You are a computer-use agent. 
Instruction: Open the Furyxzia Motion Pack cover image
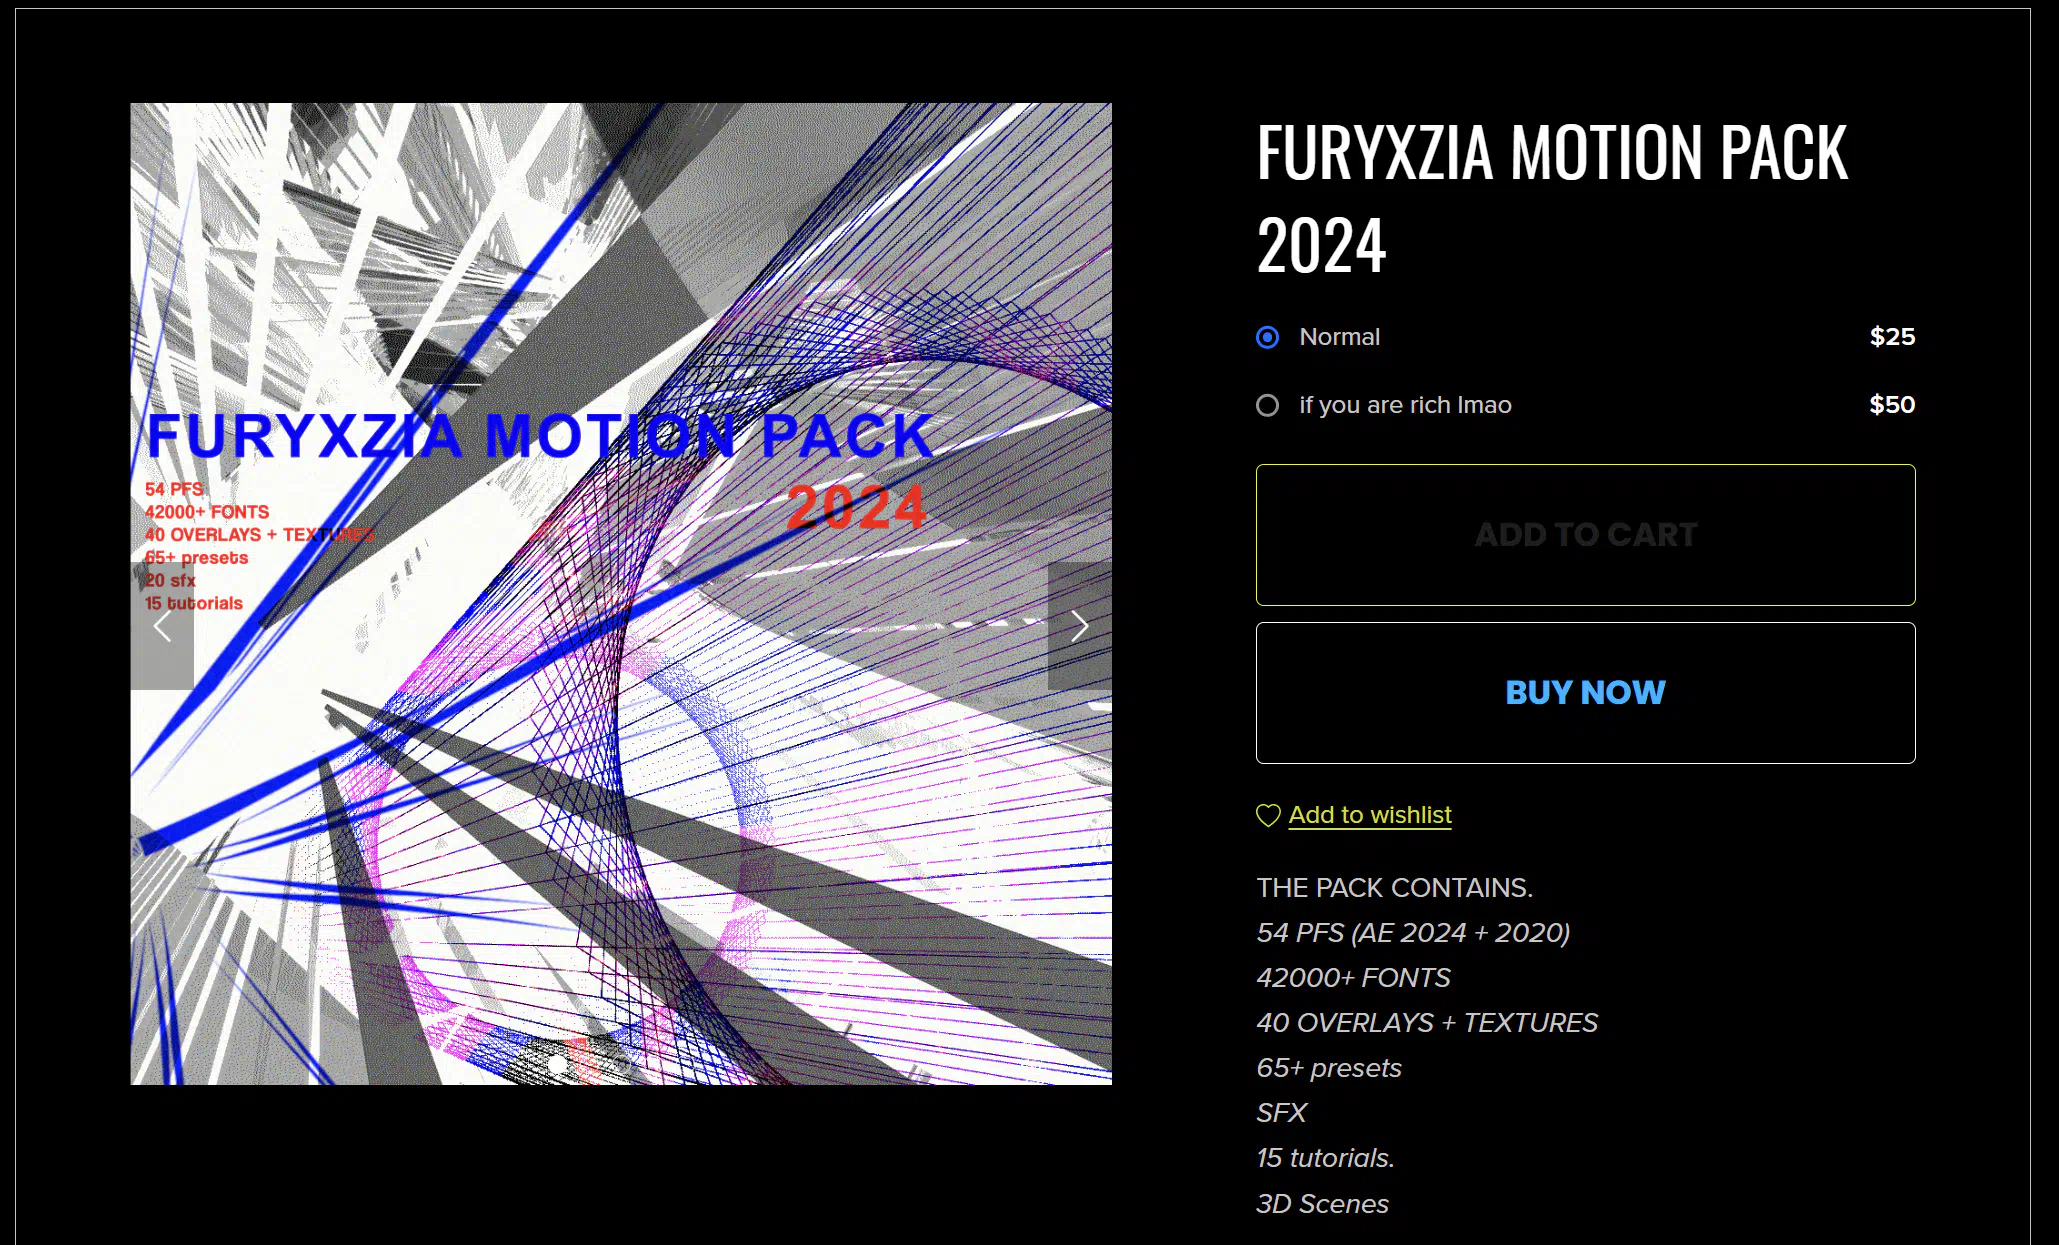point(621,594)
